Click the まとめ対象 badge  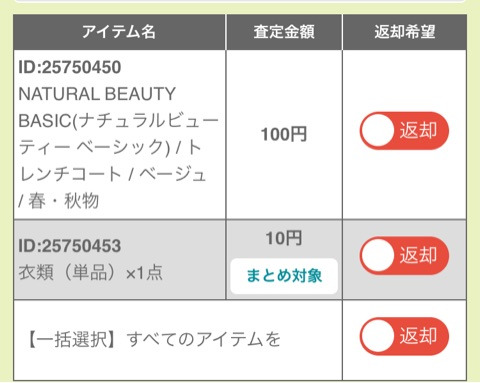284,276
